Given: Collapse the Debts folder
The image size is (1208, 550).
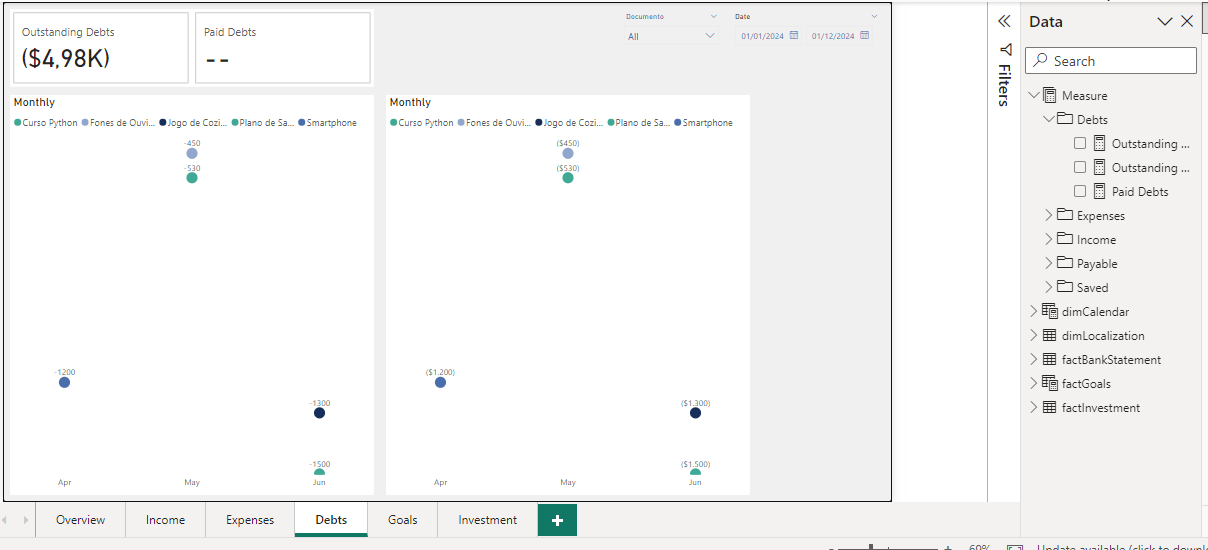Looking at the screenshot, I should [x=1049, y=120].
